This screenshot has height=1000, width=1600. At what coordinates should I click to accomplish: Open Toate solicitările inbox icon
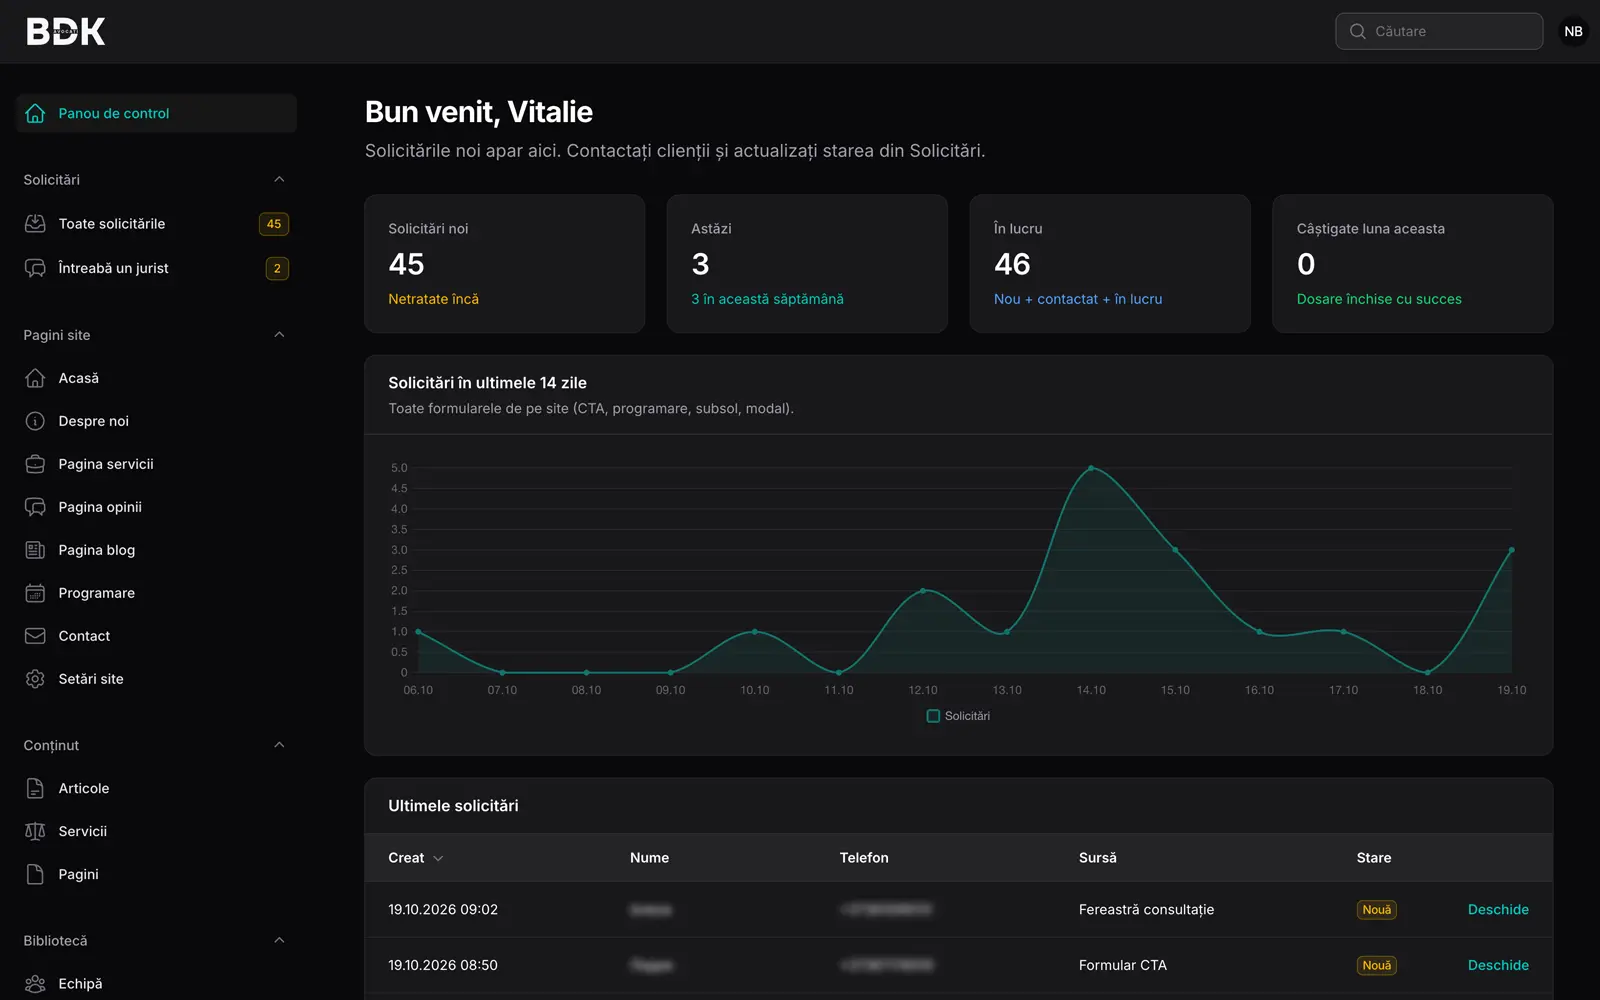click(35, 224)
